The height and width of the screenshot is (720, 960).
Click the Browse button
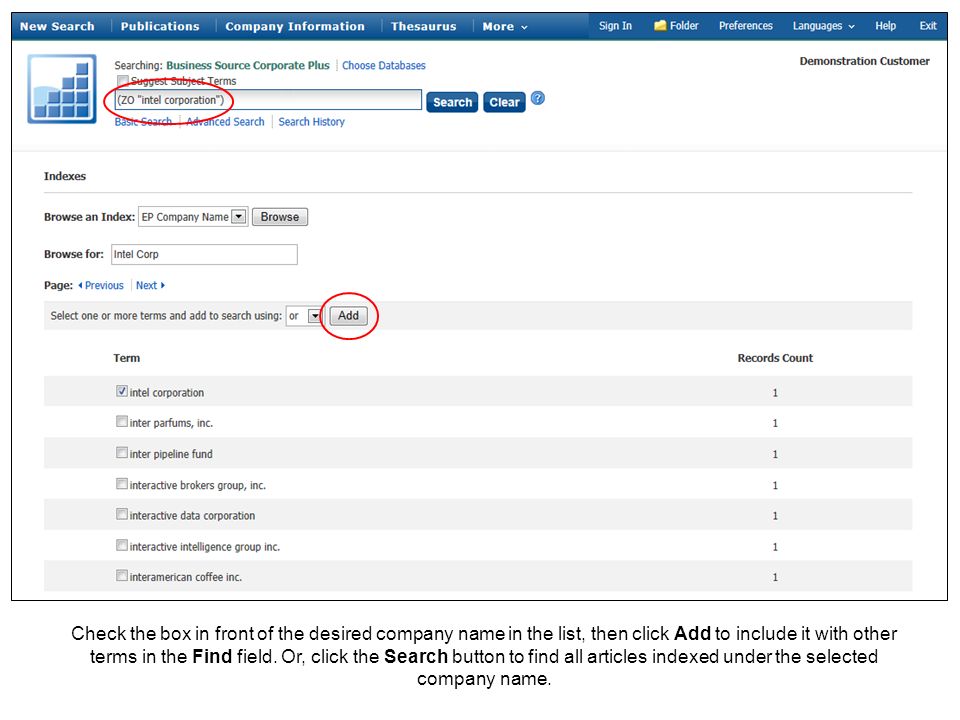point(280,217)
